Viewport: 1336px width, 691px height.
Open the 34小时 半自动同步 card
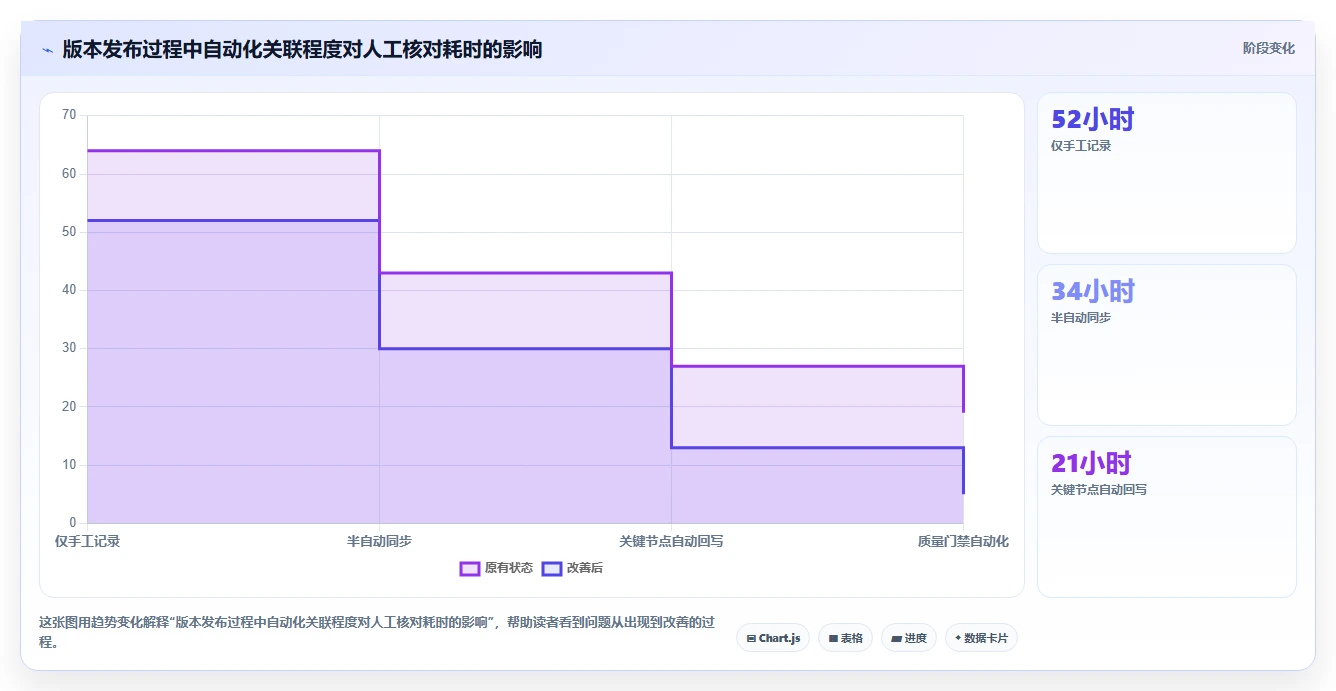coord(1167,345)
